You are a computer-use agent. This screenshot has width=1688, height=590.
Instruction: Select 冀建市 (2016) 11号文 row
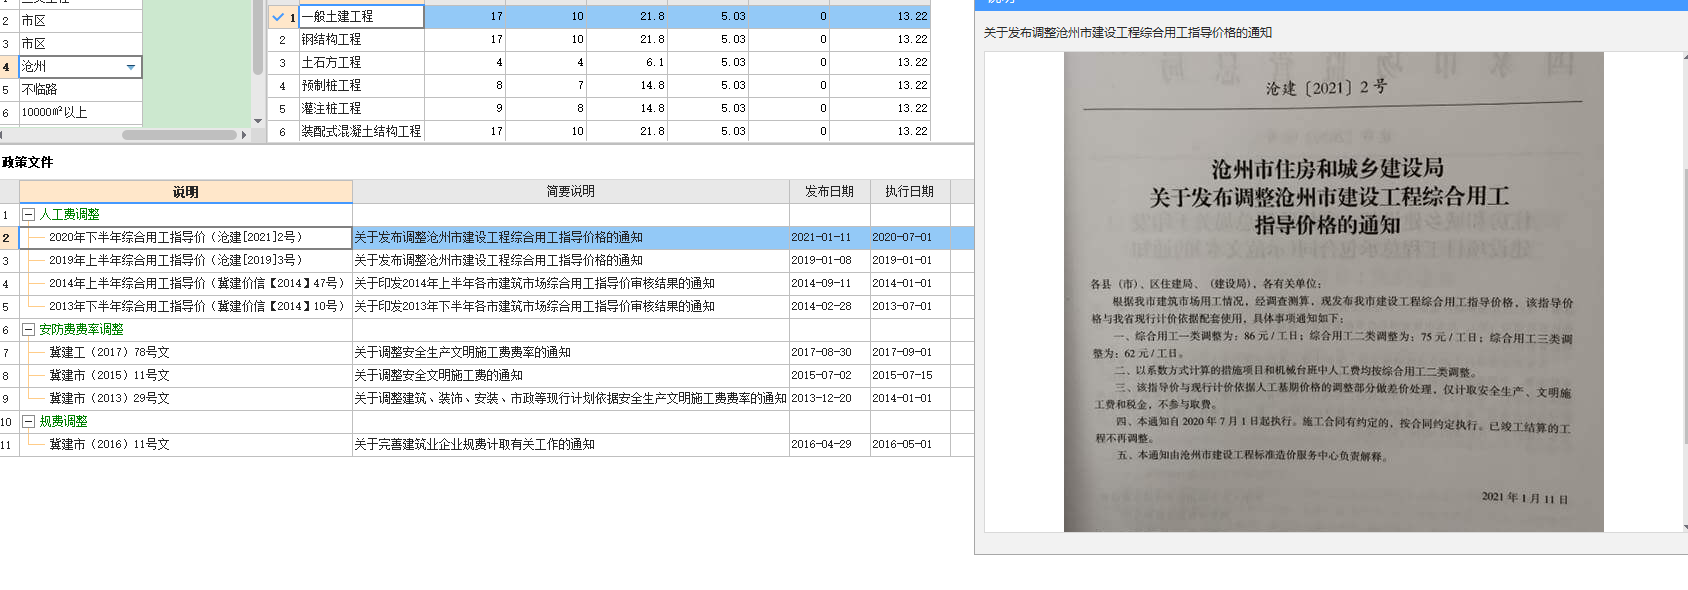point(486,444)
